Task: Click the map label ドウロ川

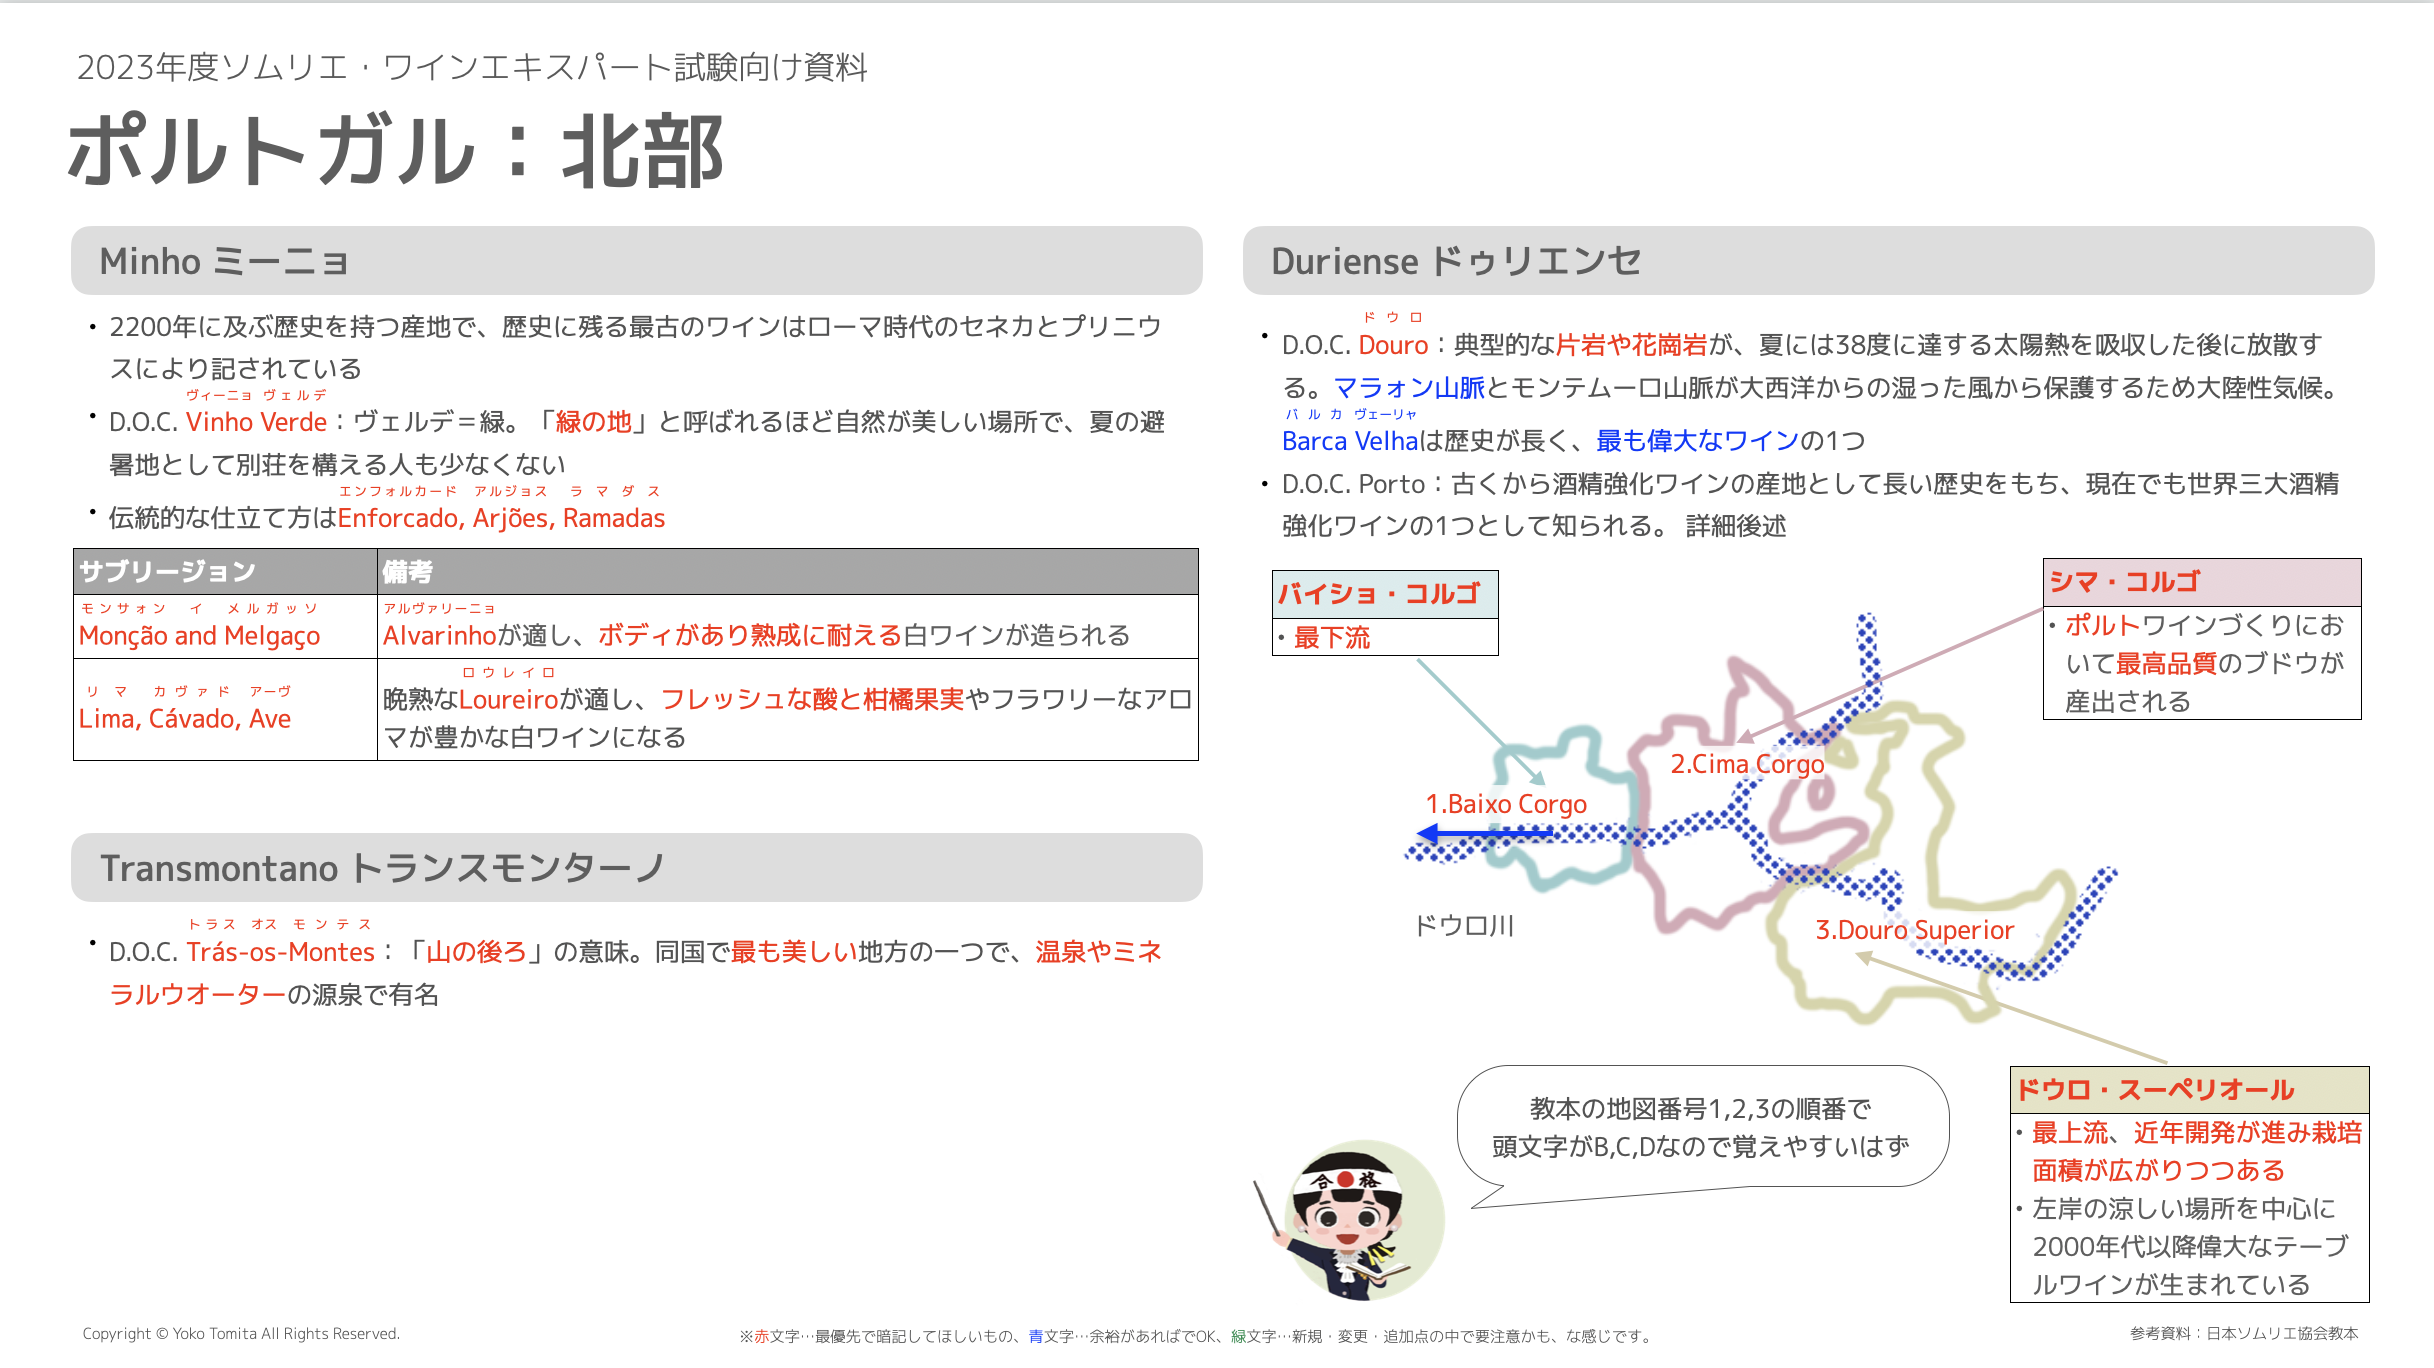Action: (x=1464, y=926)
